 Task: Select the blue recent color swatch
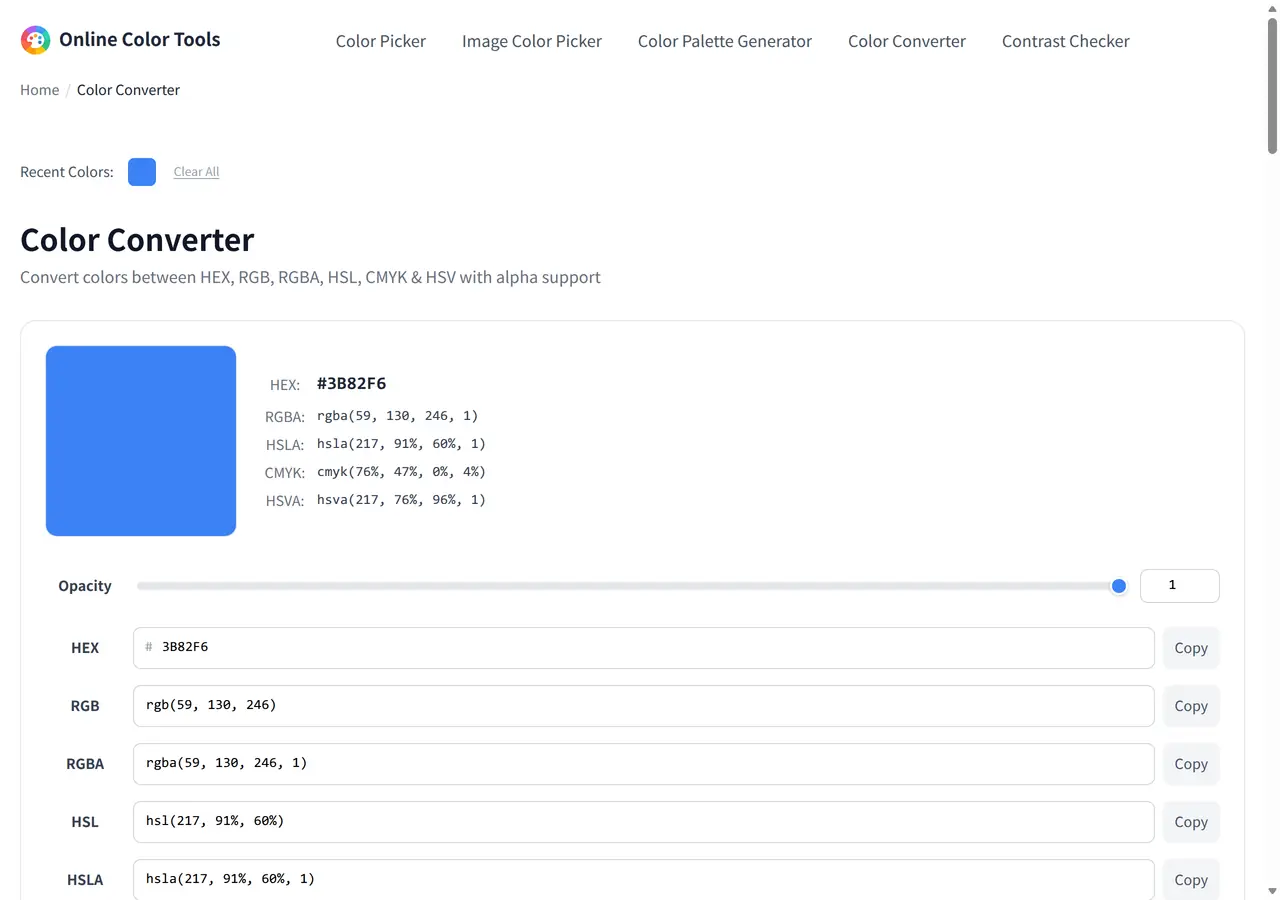(142, 172)
